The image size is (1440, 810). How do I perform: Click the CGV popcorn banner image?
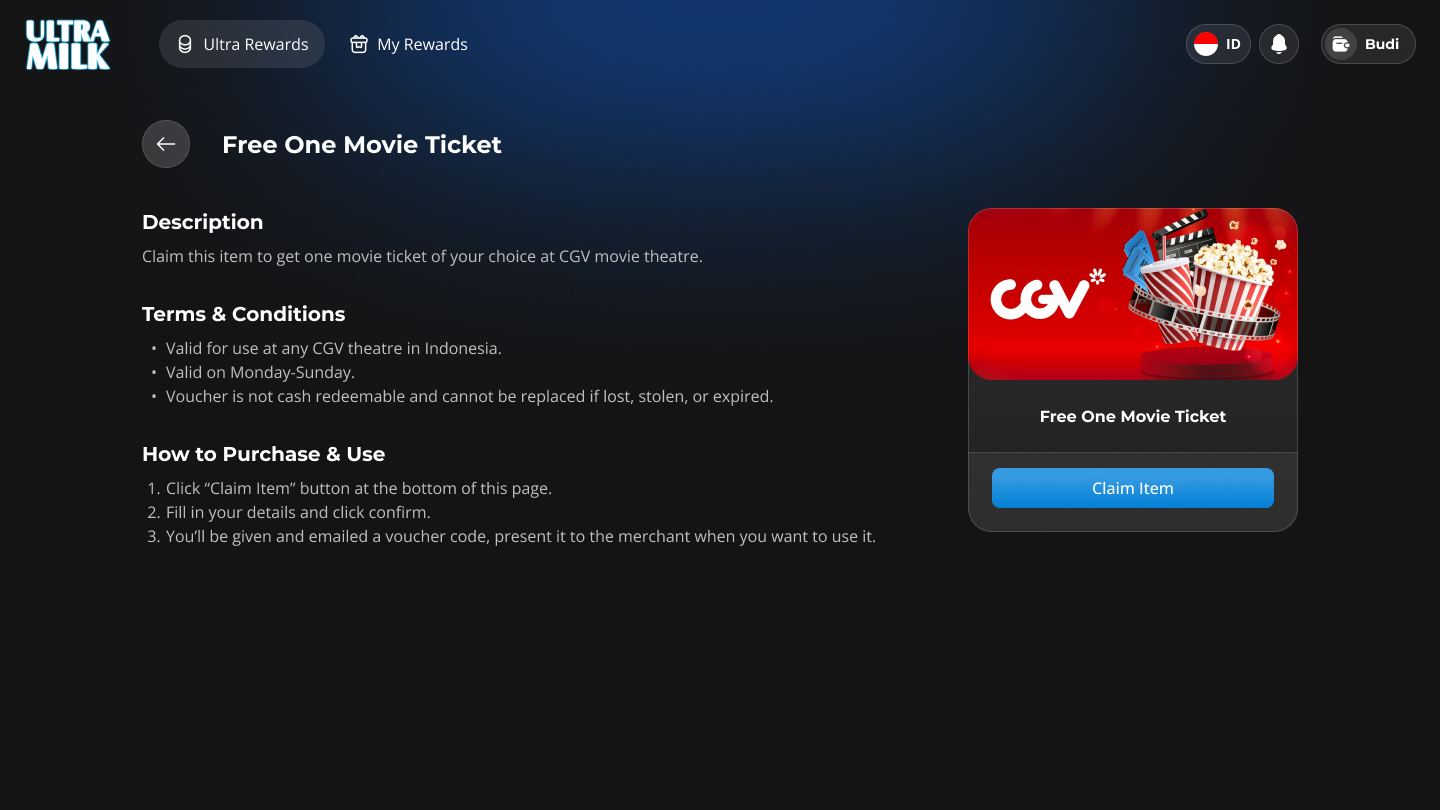(1133, 294)
